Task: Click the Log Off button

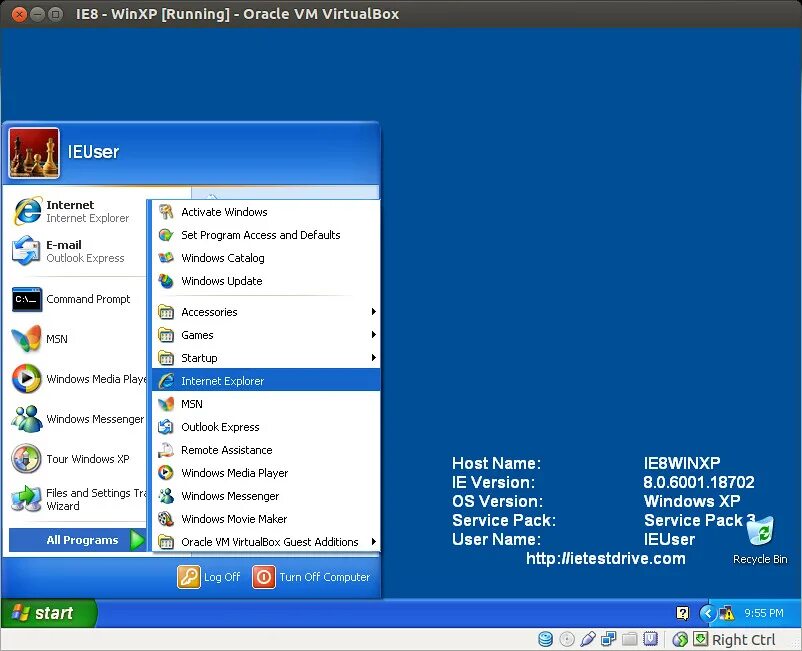Action: click(x=209, y=577)
